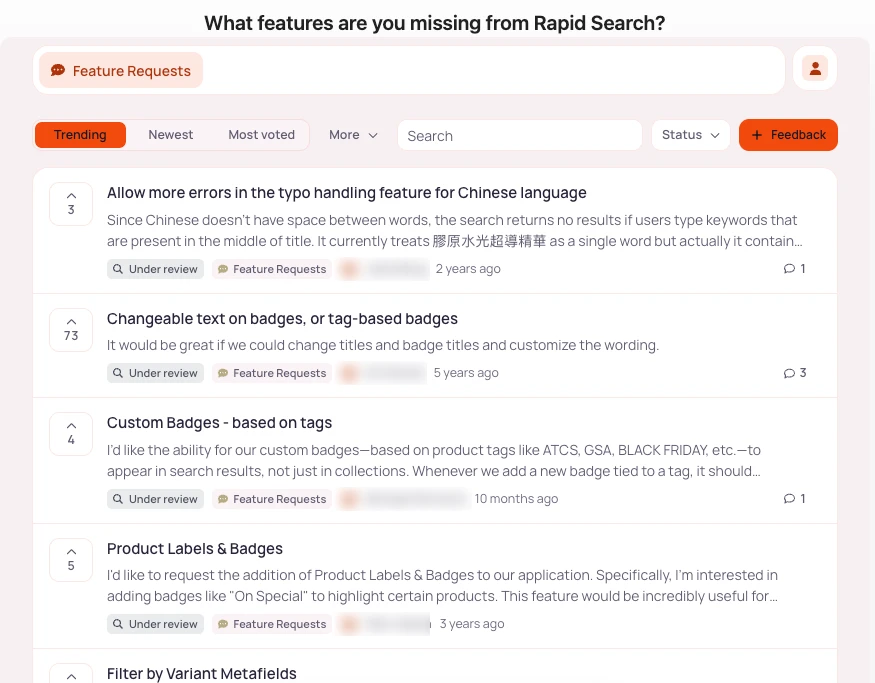Click the heading "What features are you missing"

[x=435, y=23]
